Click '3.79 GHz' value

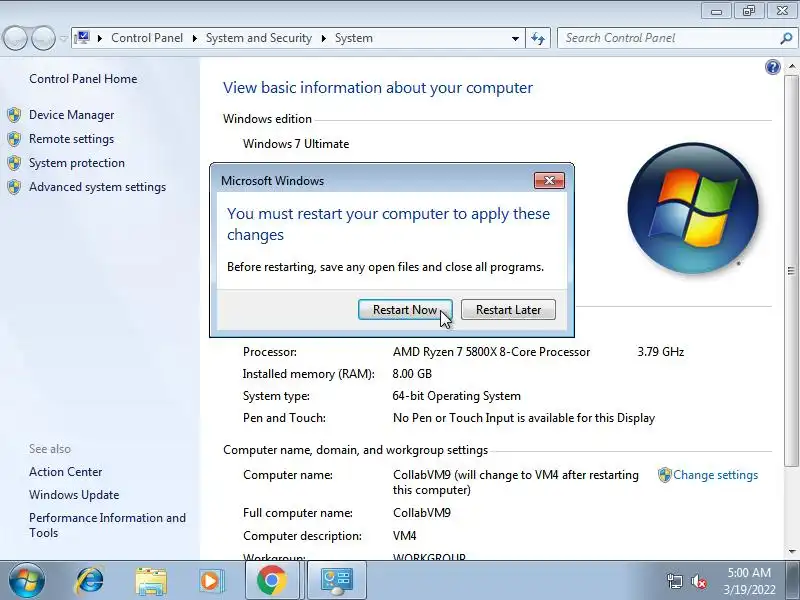661,352
